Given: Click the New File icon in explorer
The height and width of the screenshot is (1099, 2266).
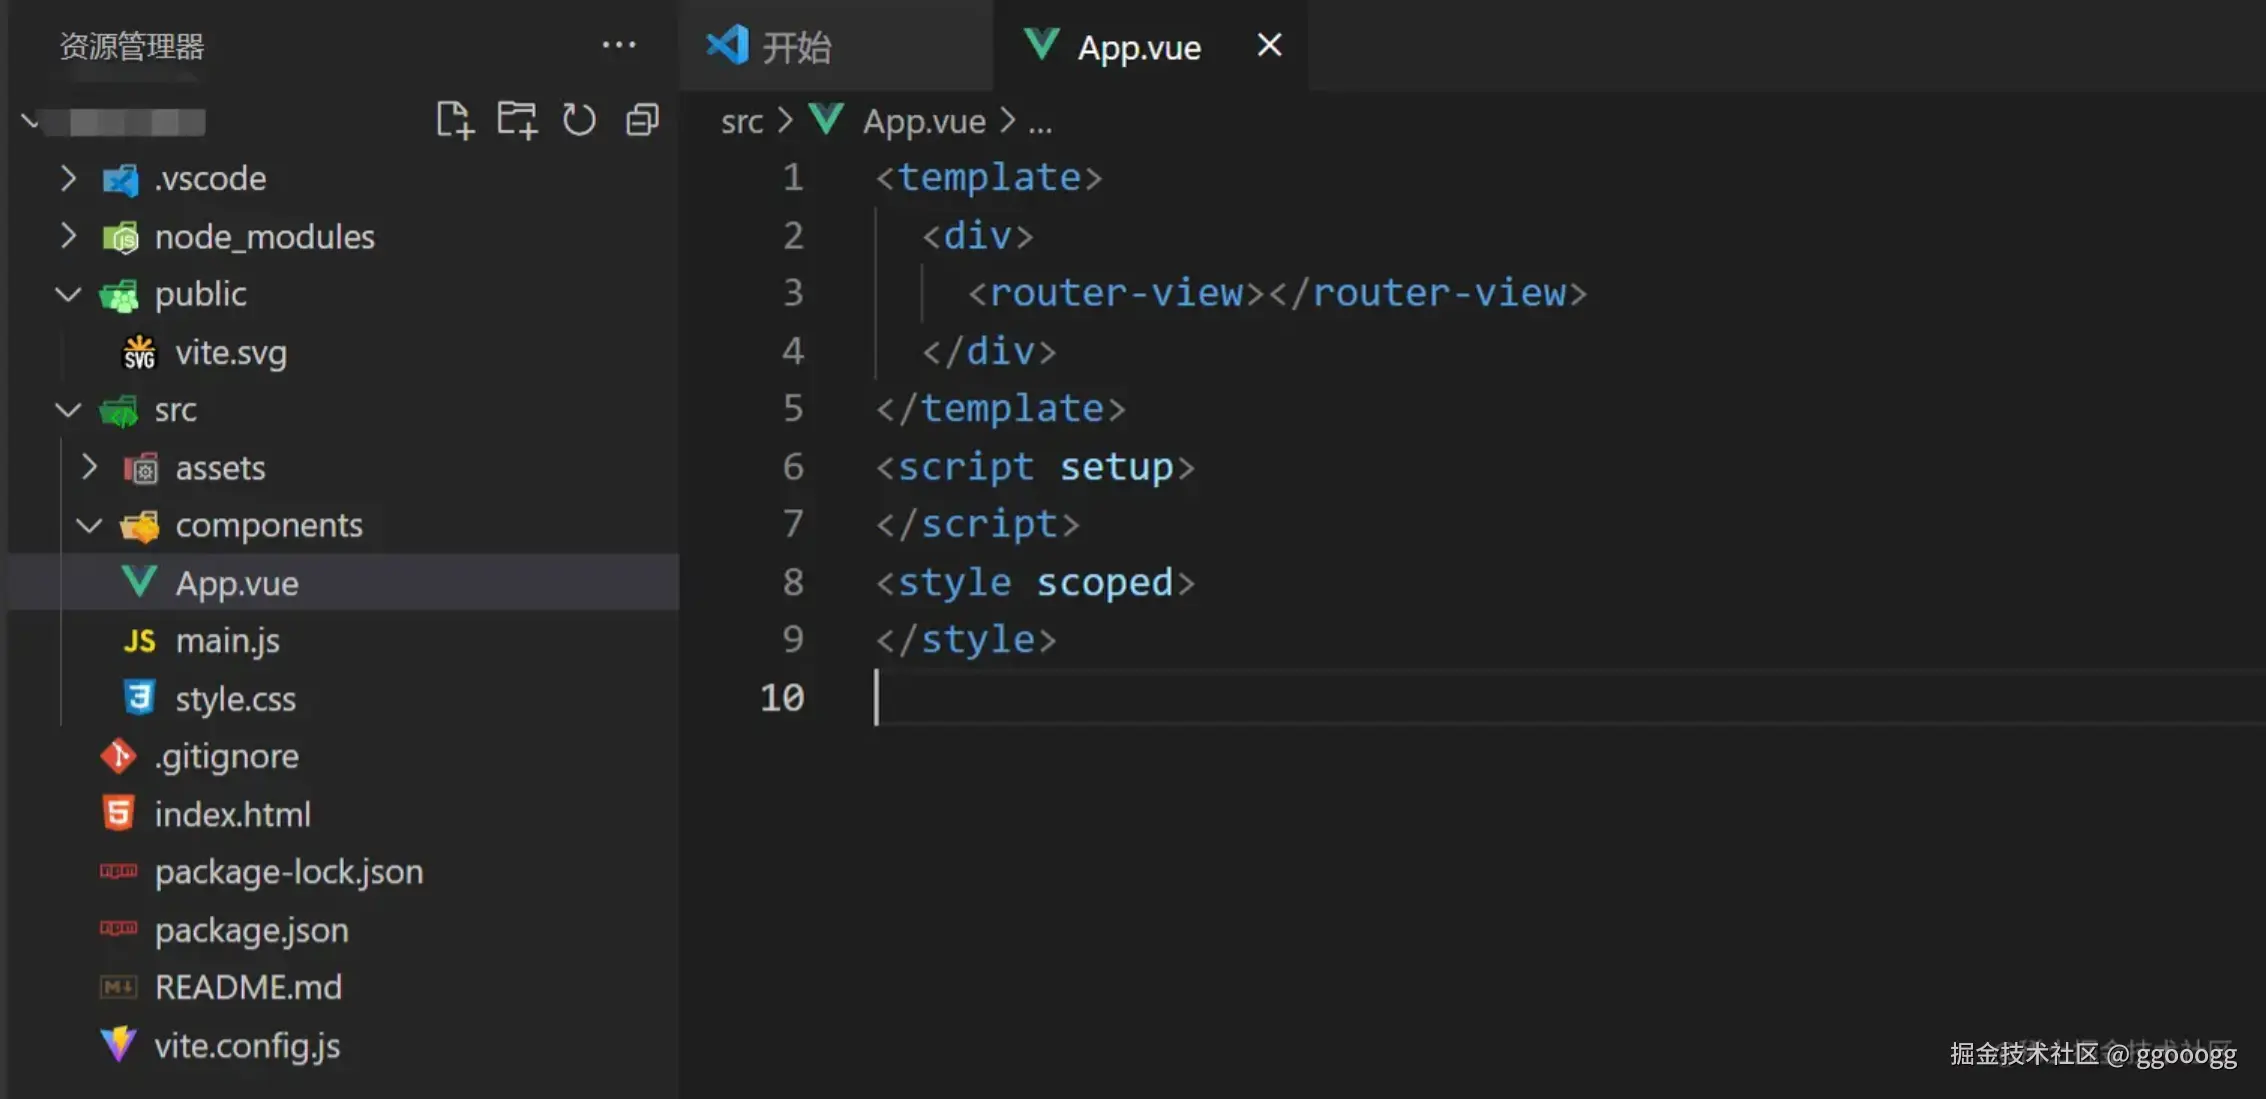Looking at the screenshot, I should pos(455,121).
